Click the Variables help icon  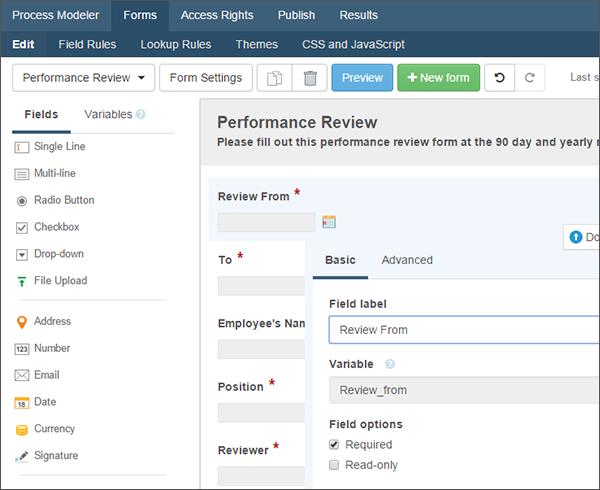click(x=141, y=115)
